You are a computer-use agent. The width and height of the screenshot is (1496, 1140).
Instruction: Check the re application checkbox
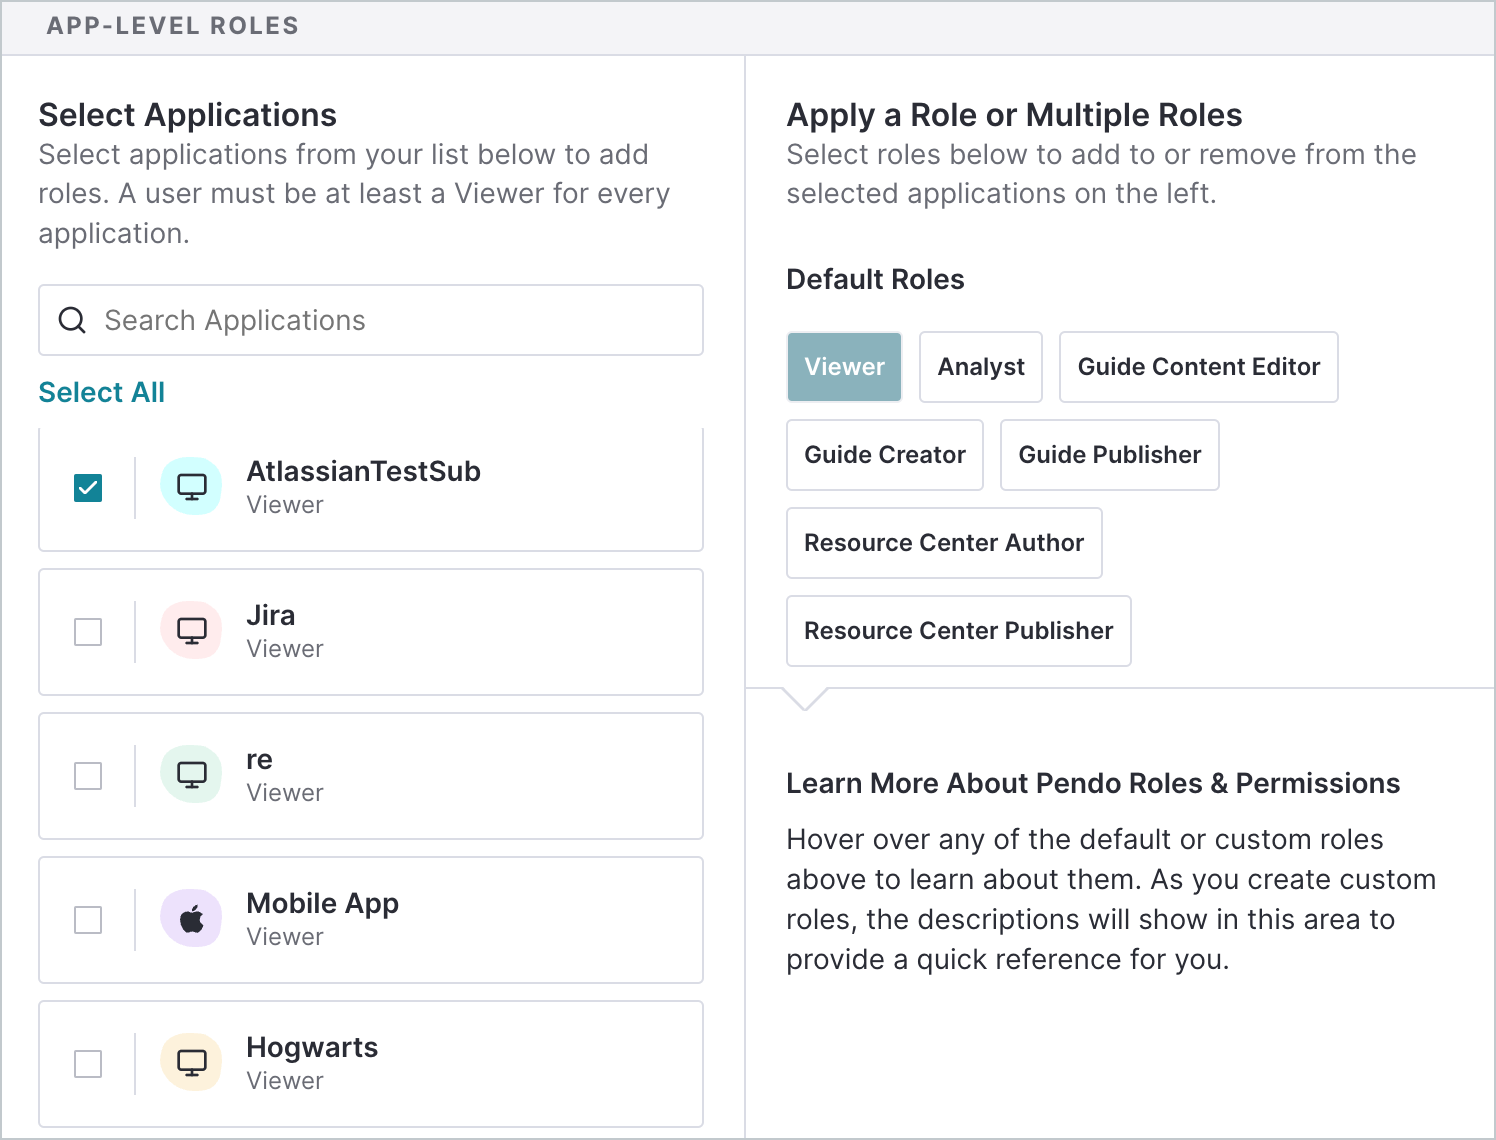click(x=88, y=776)
